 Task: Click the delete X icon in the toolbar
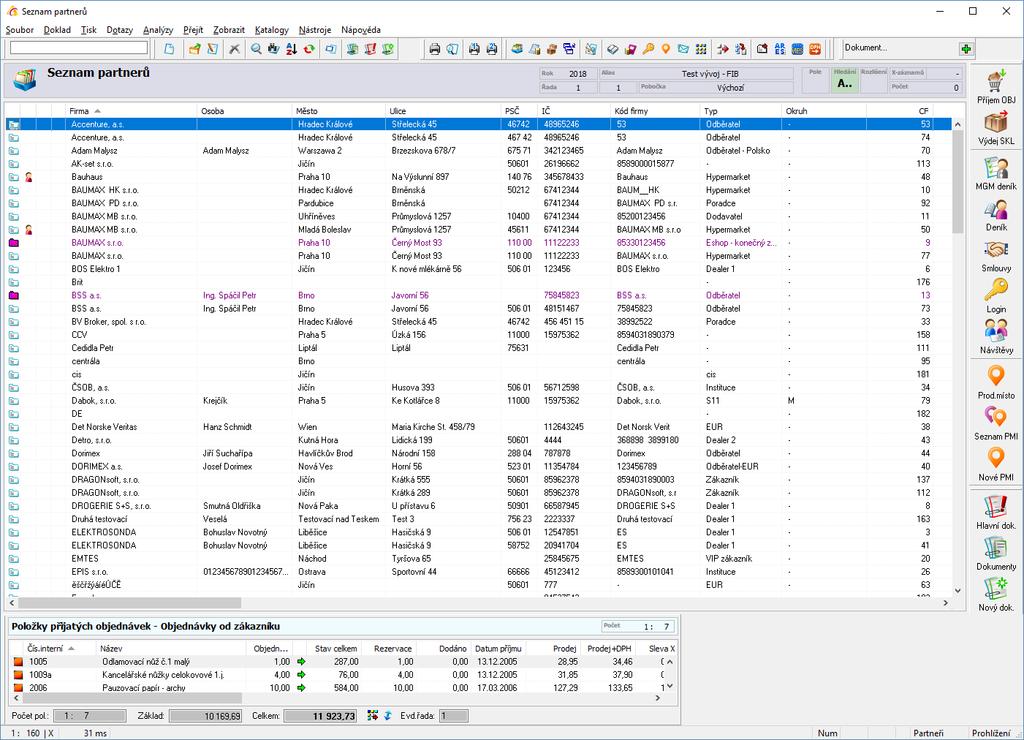[234, 49]
